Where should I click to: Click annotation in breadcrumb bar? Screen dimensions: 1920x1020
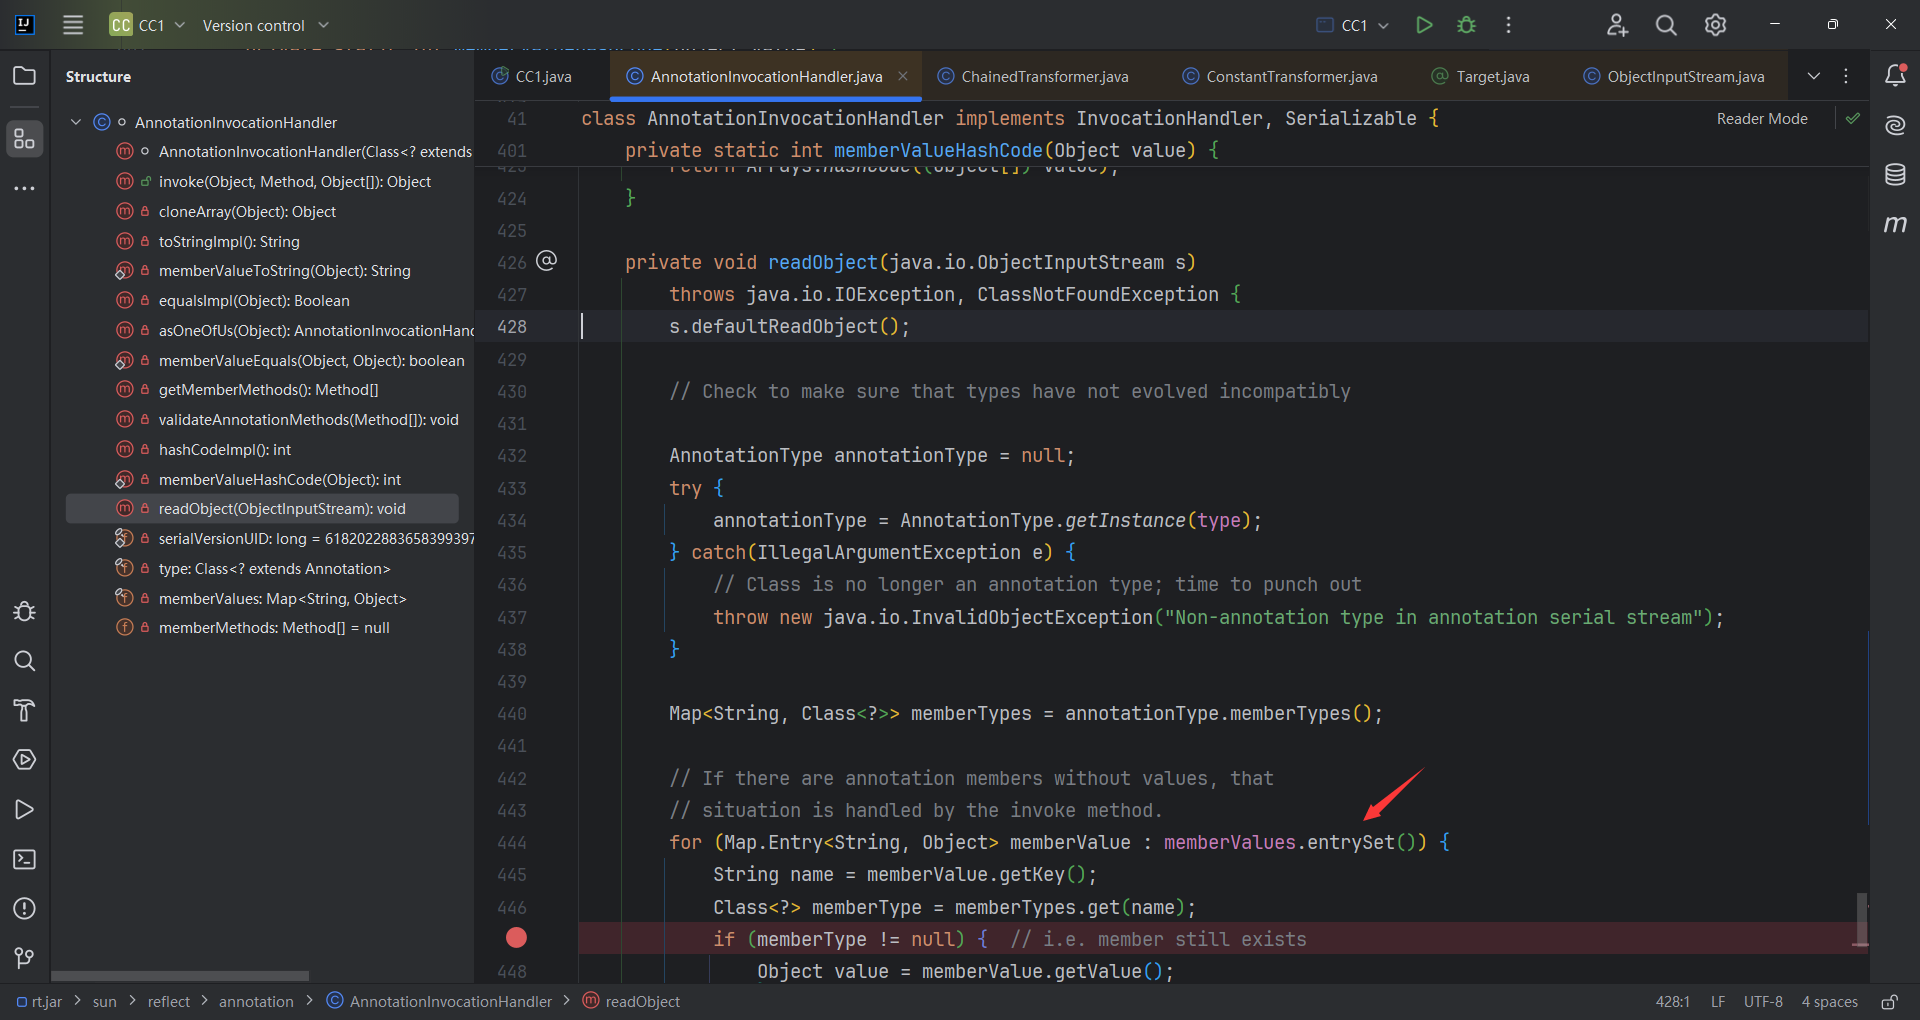click(x=256, y=1001)
